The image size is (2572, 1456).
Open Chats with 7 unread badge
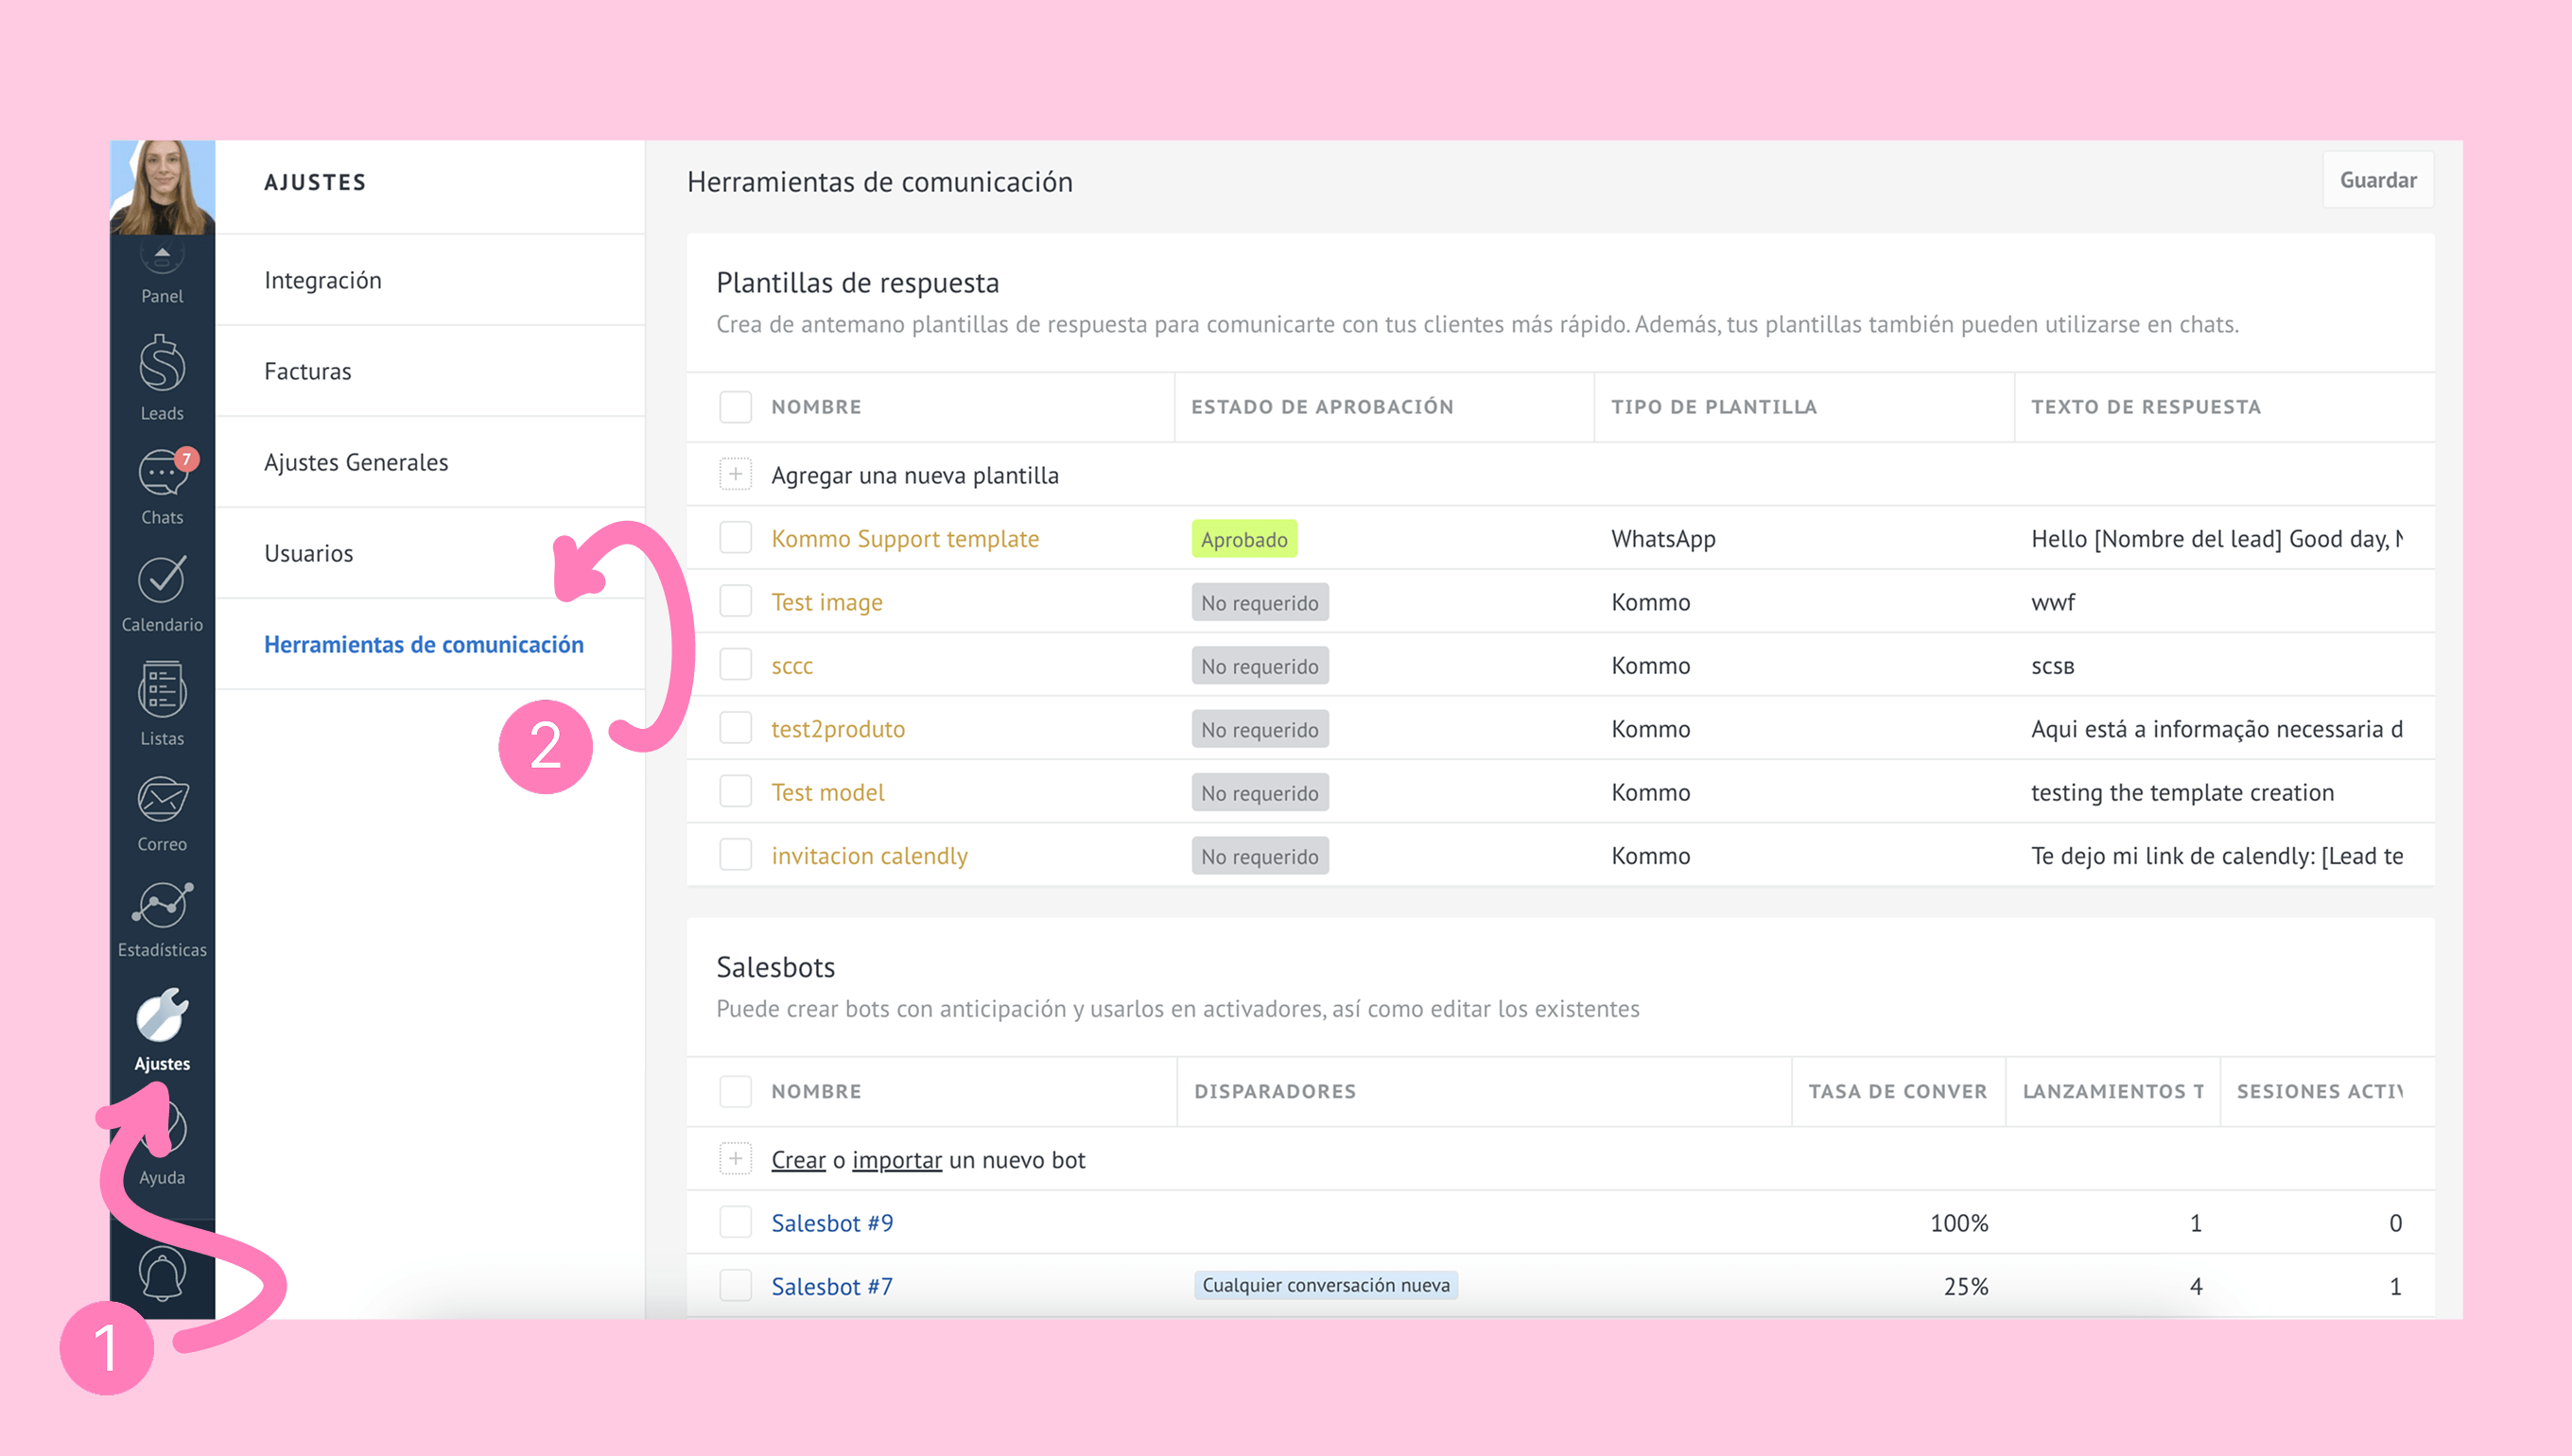162,475
